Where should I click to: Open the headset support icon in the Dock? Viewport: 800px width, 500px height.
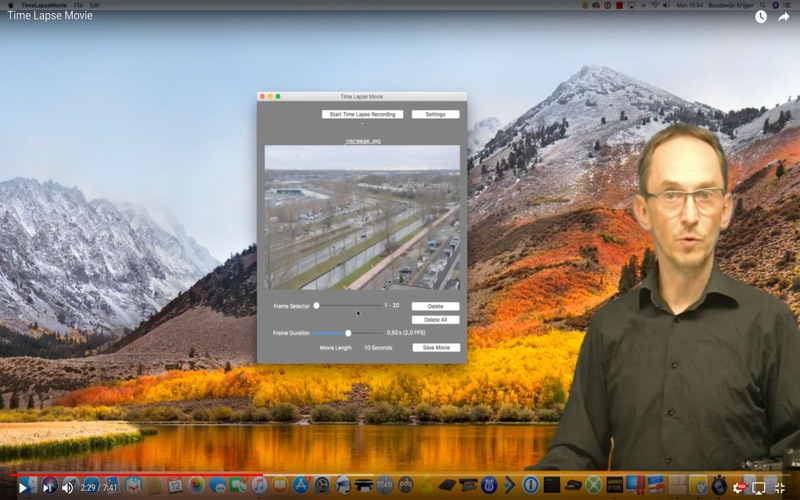coord(343,485)
